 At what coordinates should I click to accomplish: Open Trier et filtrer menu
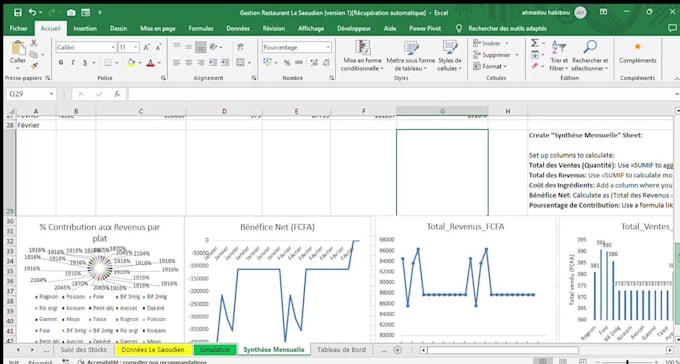[x=559, y=56]
